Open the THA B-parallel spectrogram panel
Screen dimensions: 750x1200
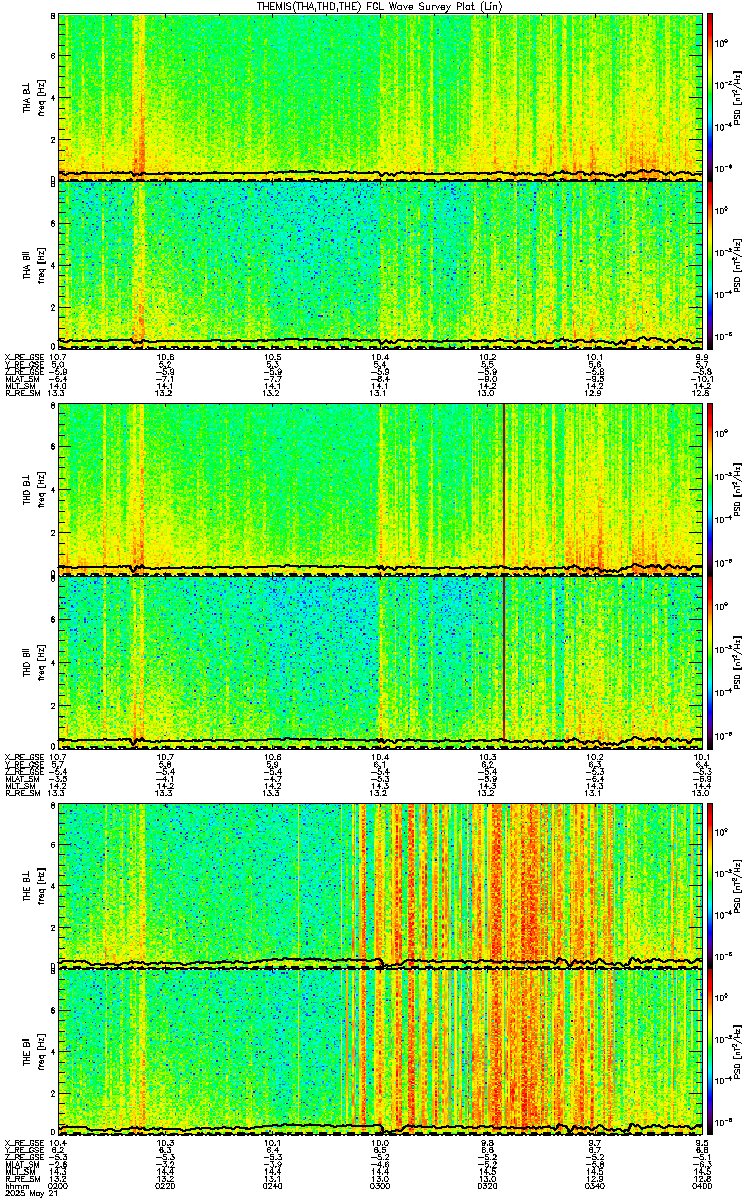(x=381, y=263)
